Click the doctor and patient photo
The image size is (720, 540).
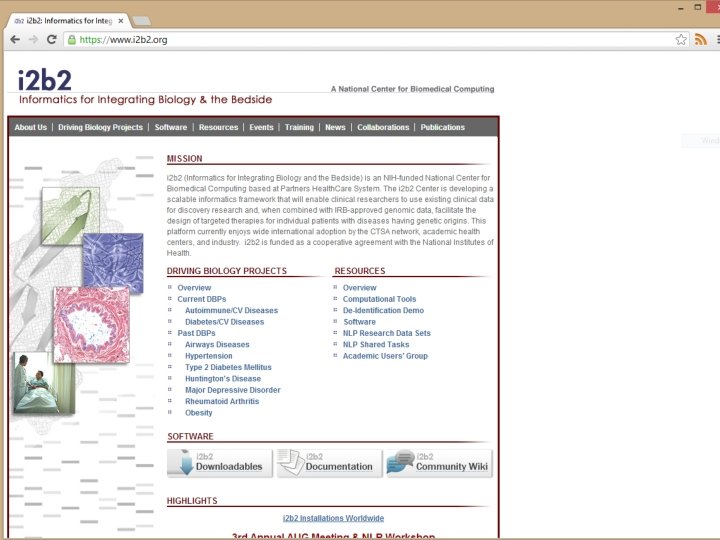pyautogui.click(x=44, y=382)
